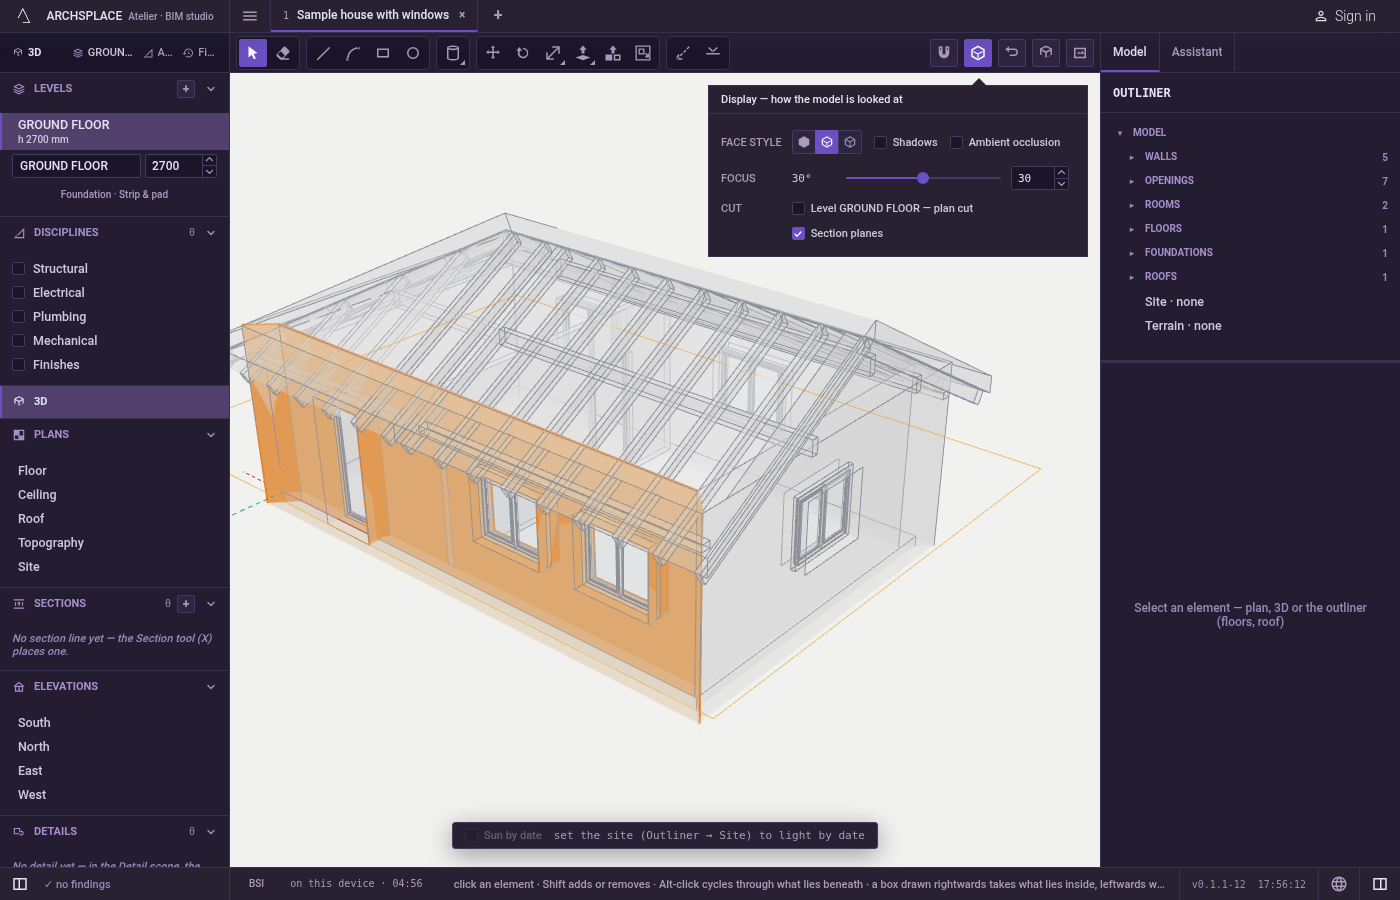1400x900 pixels.
Task: Pick the eraser tool
Action: (283, 53)
